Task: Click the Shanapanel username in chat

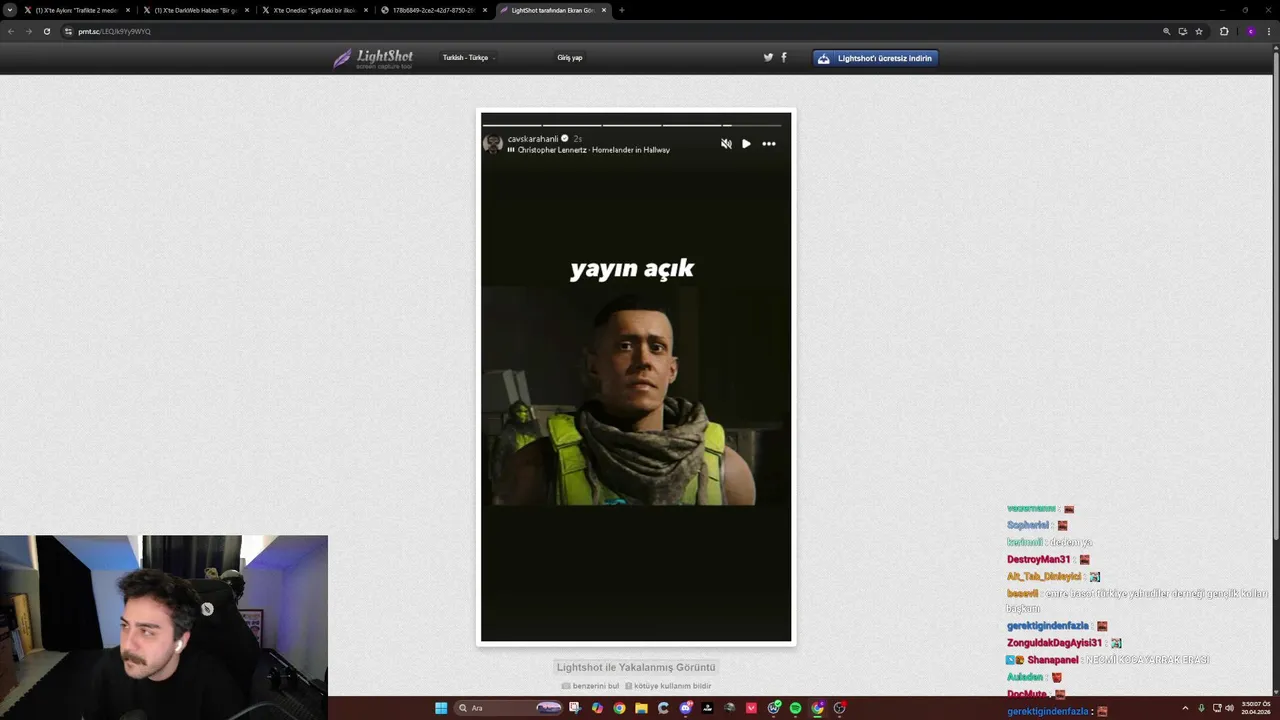Action: [x=1053, y=660]
